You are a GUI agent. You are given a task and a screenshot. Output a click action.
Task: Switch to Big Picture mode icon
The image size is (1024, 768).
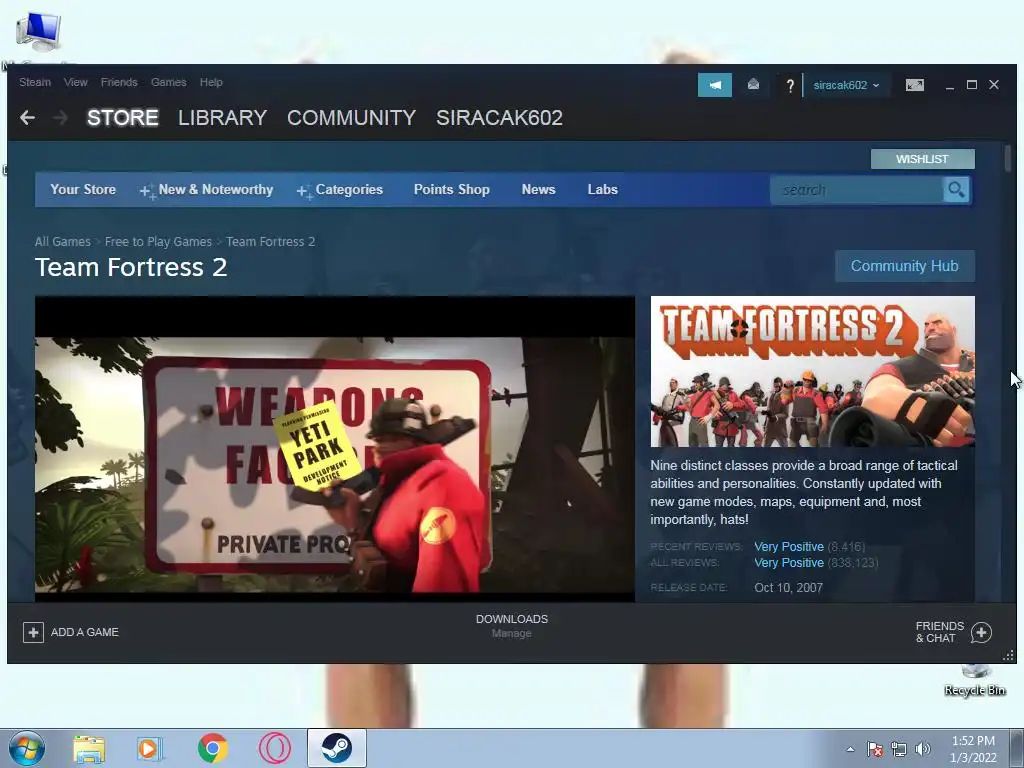(x=914, y=85)
